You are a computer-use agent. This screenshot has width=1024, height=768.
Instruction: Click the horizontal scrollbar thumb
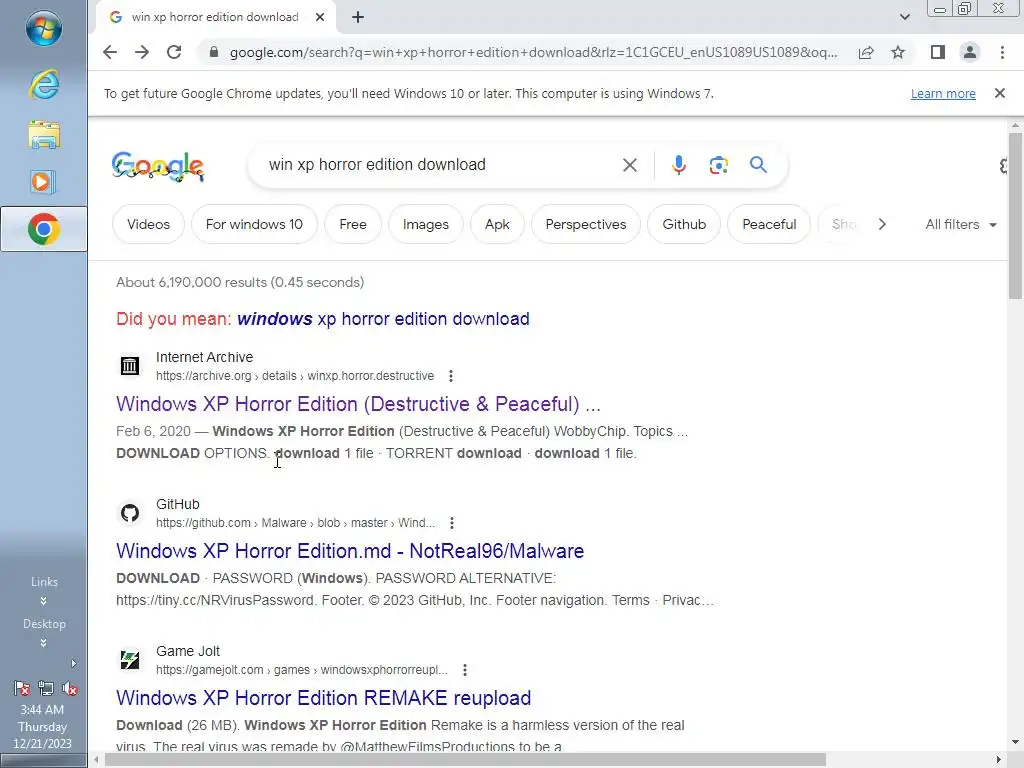pos(466,760)
